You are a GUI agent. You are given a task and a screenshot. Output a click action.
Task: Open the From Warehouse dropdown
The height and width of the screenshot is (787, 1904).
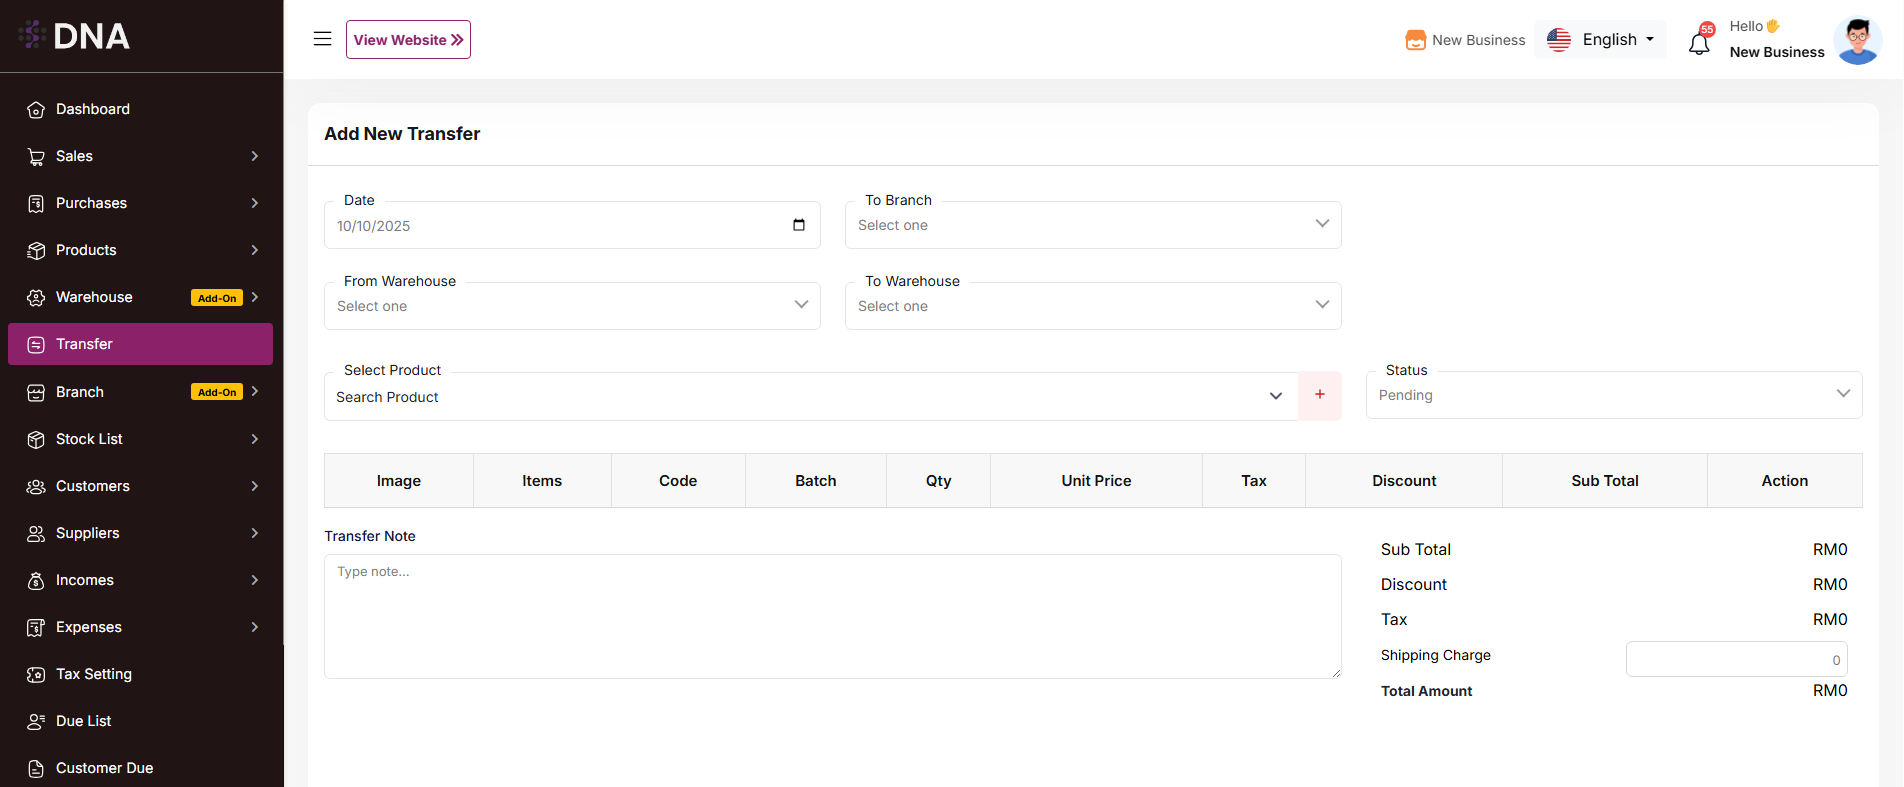(571, 306)
